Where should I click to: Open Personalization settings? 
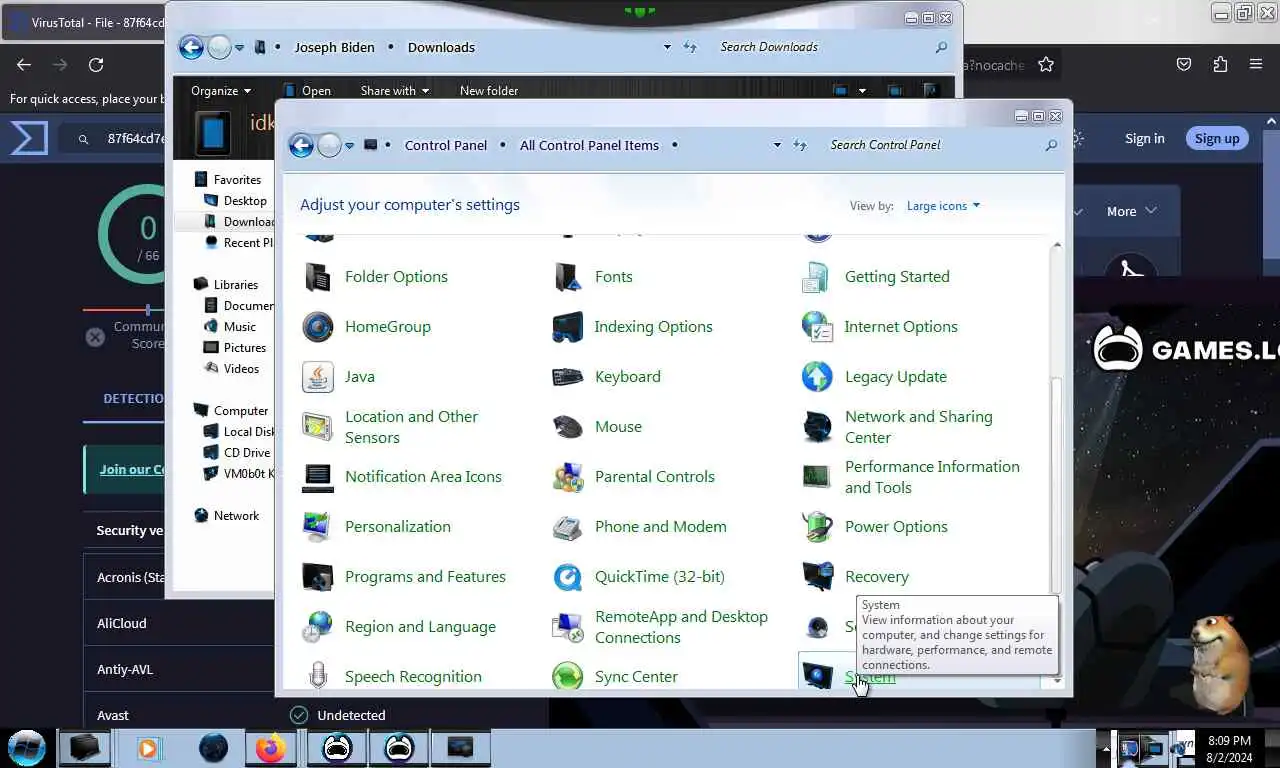coord(376,527)
